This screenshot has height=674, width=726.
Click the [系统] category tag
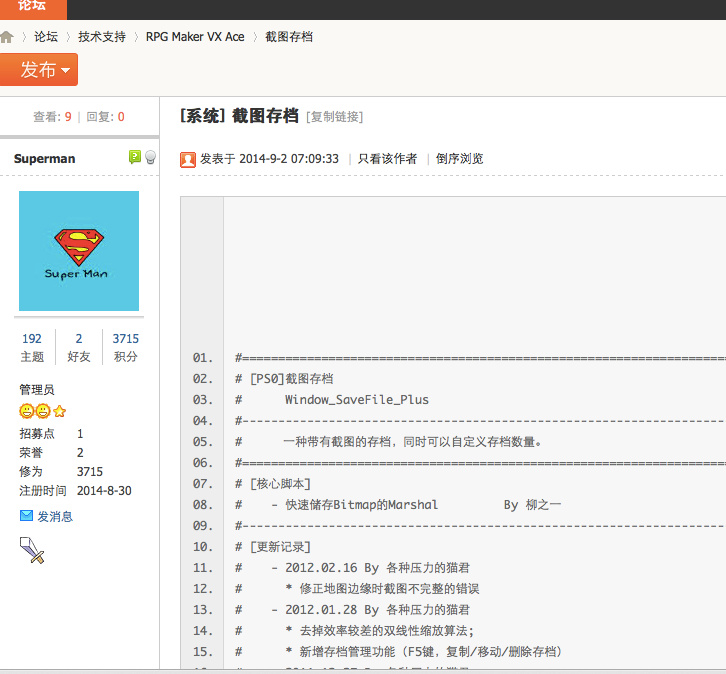pos(202,116)
